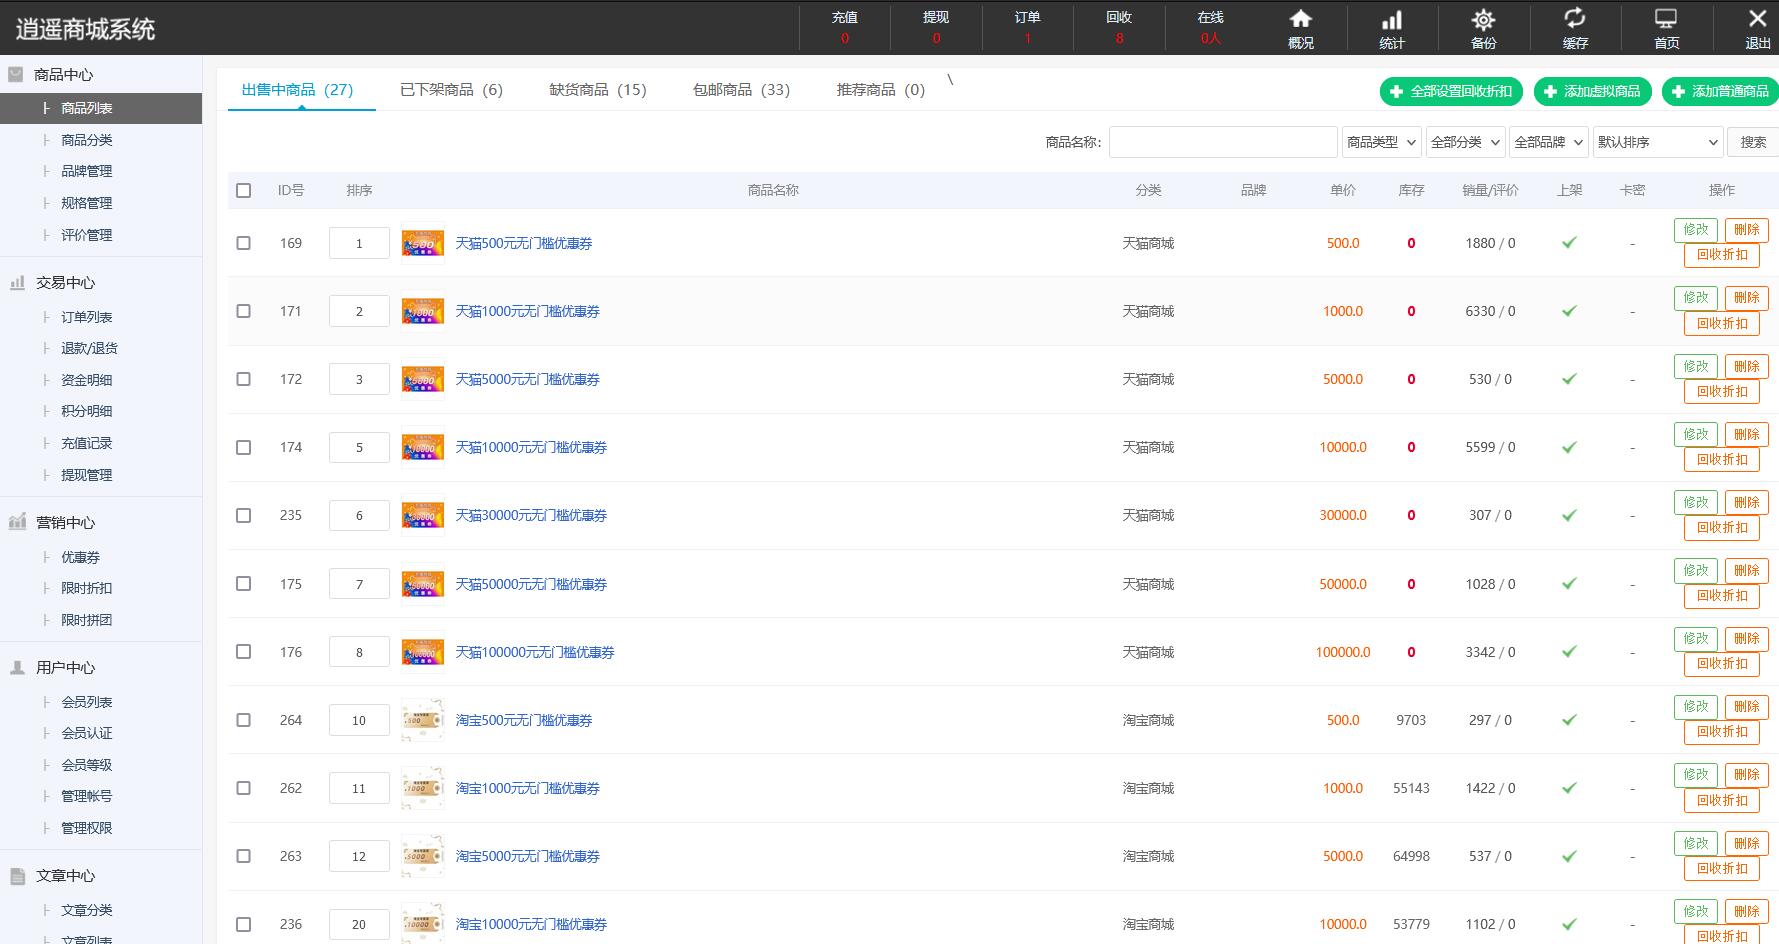Switch to 缺货商品 (15) tab

point(598,90)
